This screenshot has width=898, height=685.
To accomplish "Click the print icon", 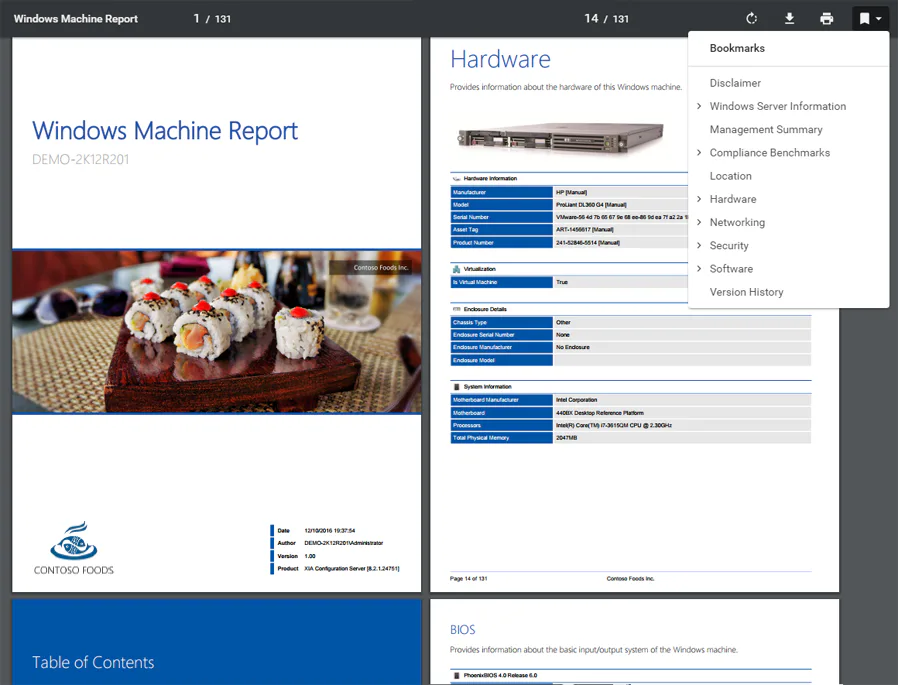I will [826, 19].
